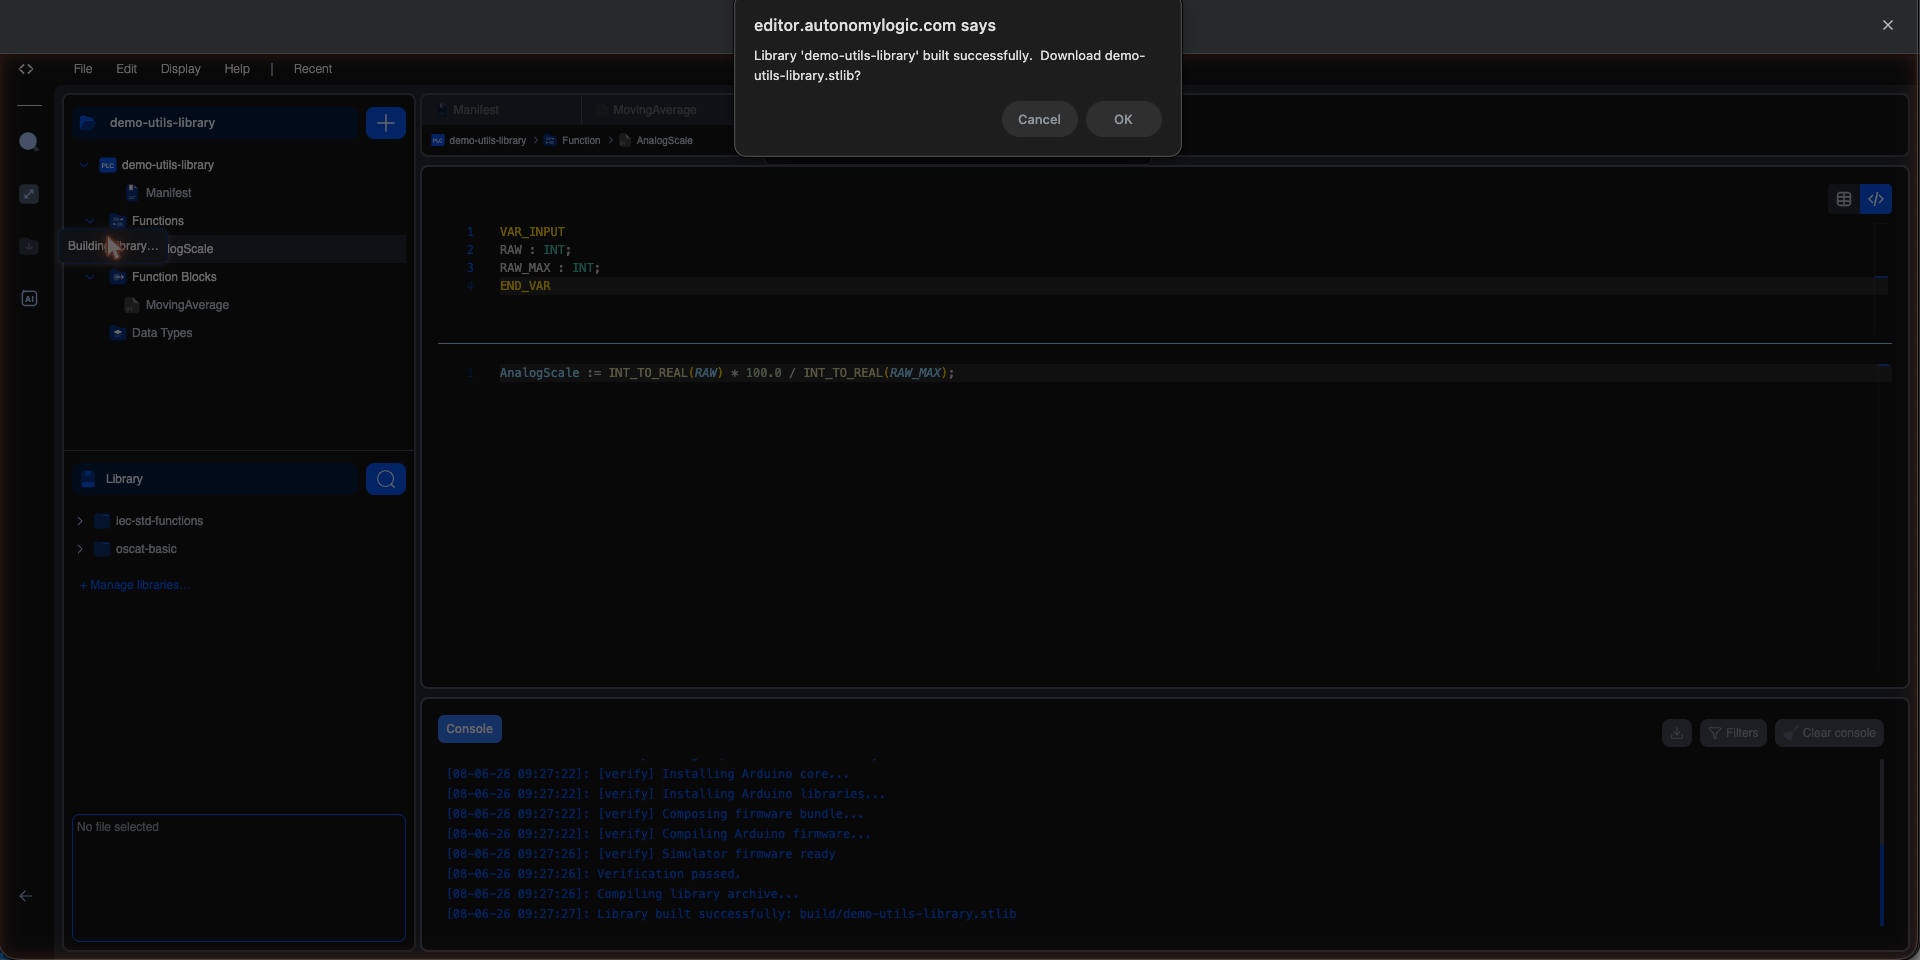Click the MovingAverage file icon

click(132, 305)
